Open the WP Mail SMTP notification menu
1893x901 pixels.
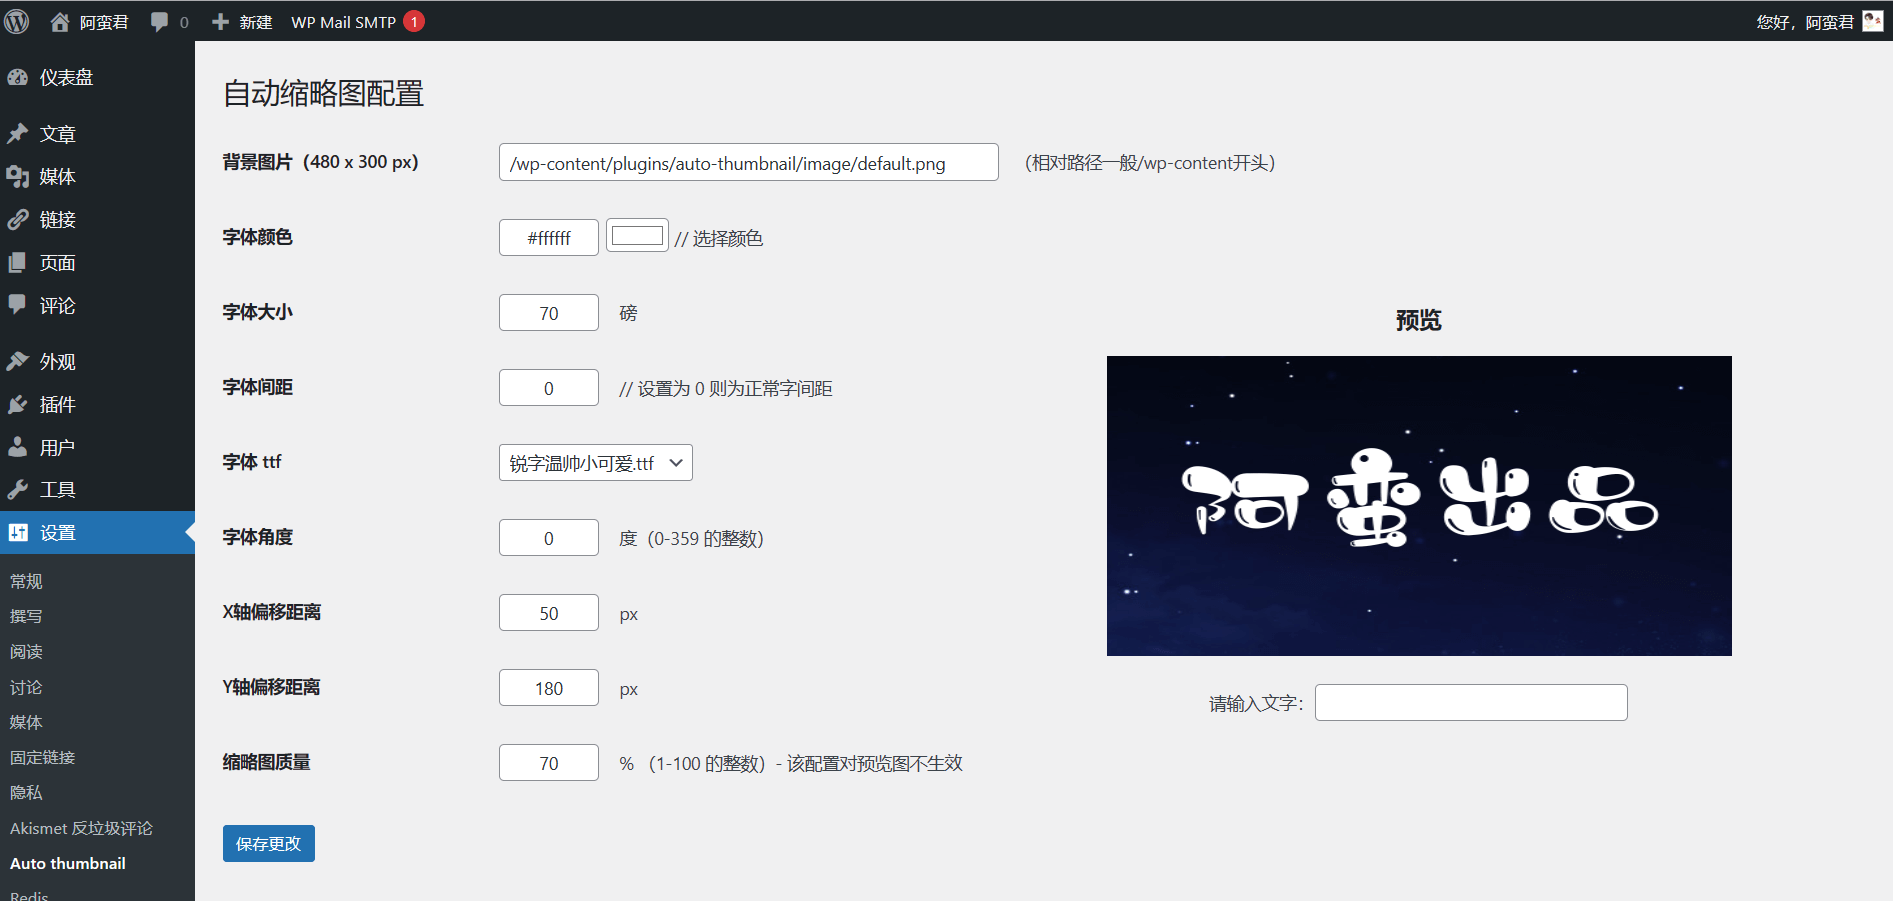click(347, 20)
